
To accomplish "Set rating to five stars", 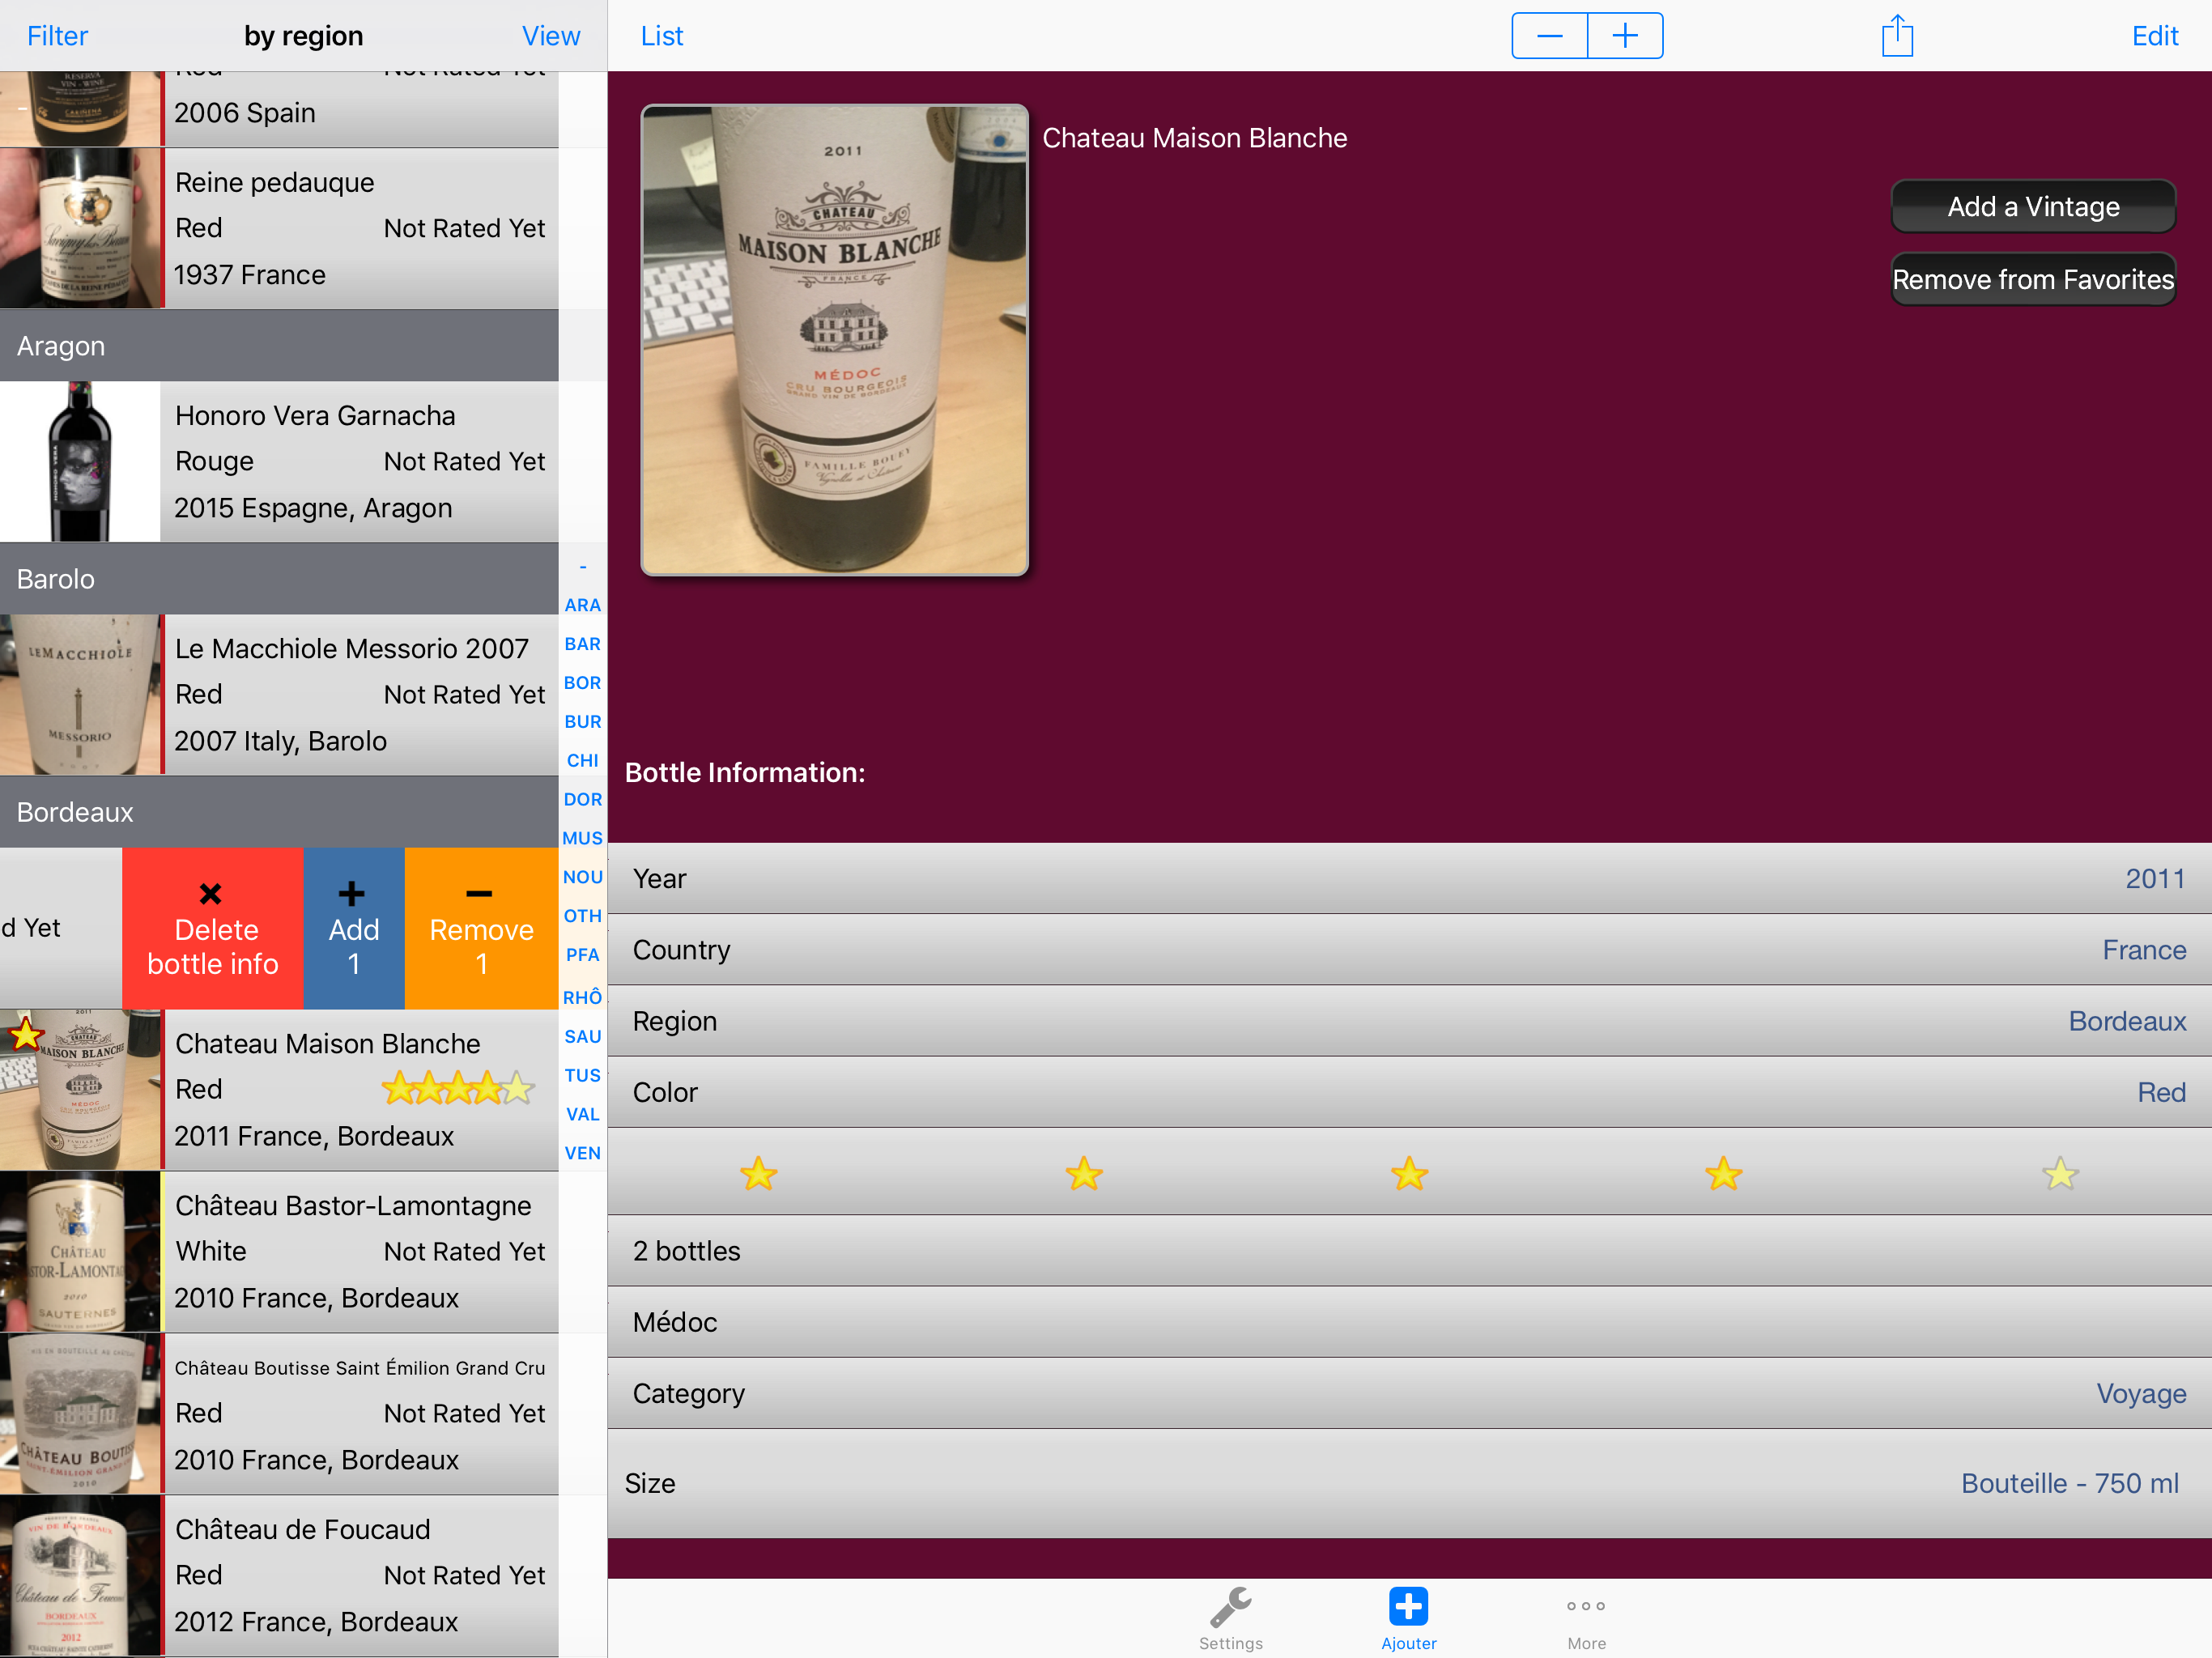I will pos(2060,1174).
